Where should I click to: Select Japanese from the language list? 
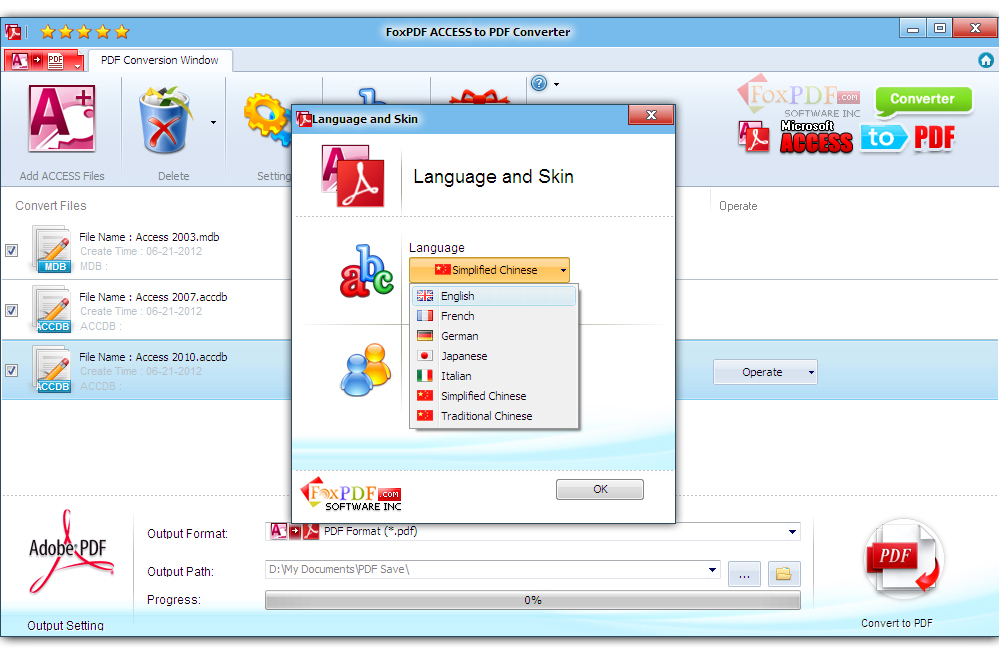point(494,356)
